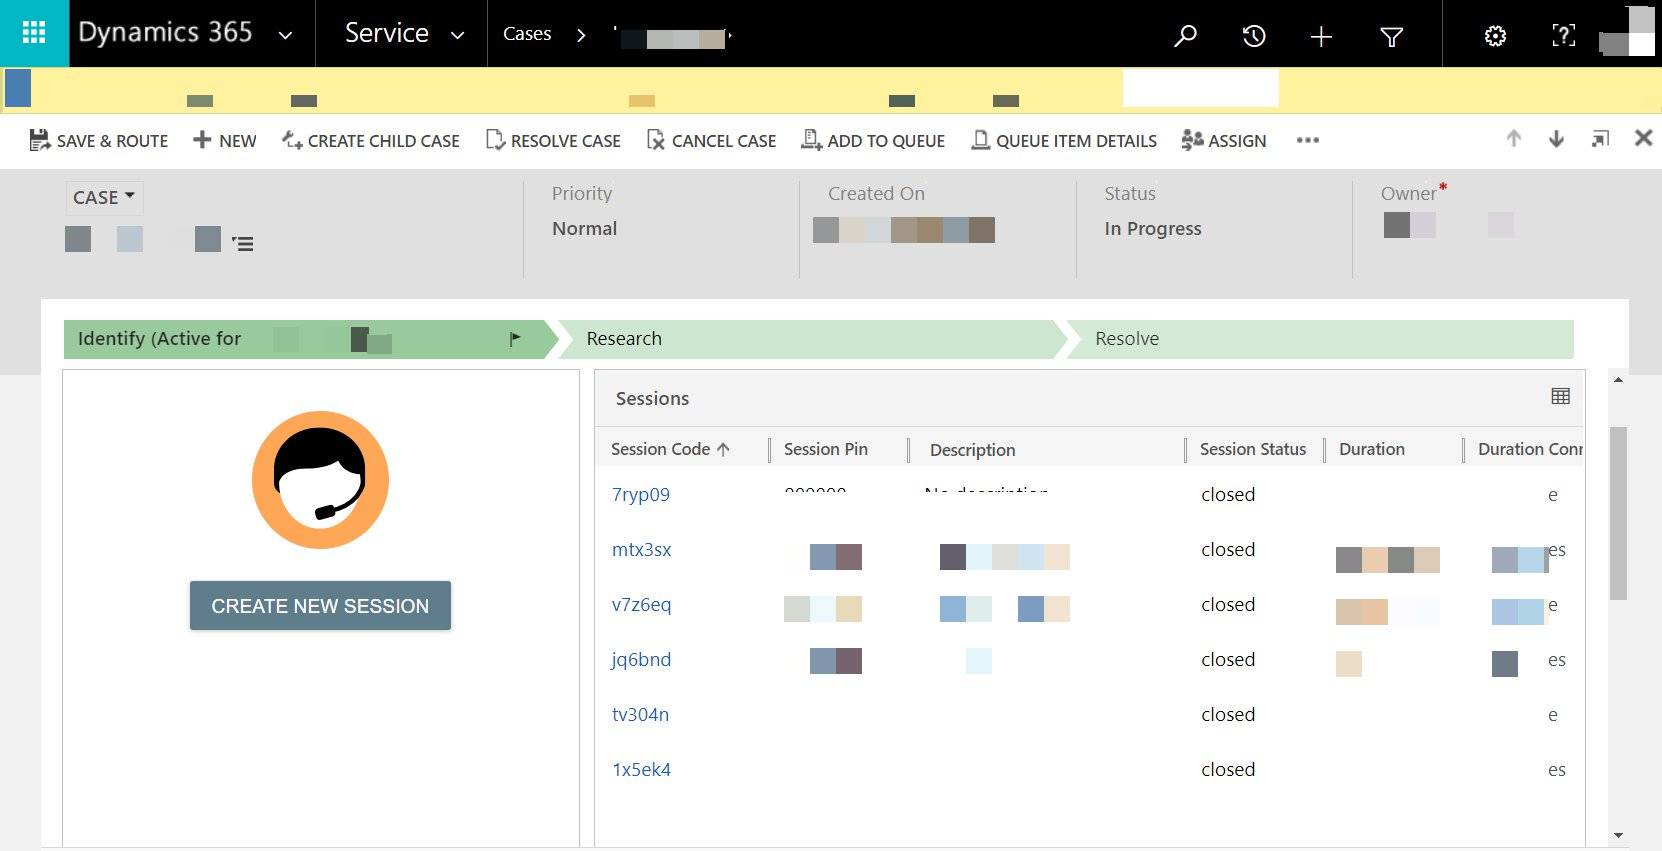Open the advanced find filter icon
The width and height of the screenshot is (1662, 851).
click(1391, 36)
